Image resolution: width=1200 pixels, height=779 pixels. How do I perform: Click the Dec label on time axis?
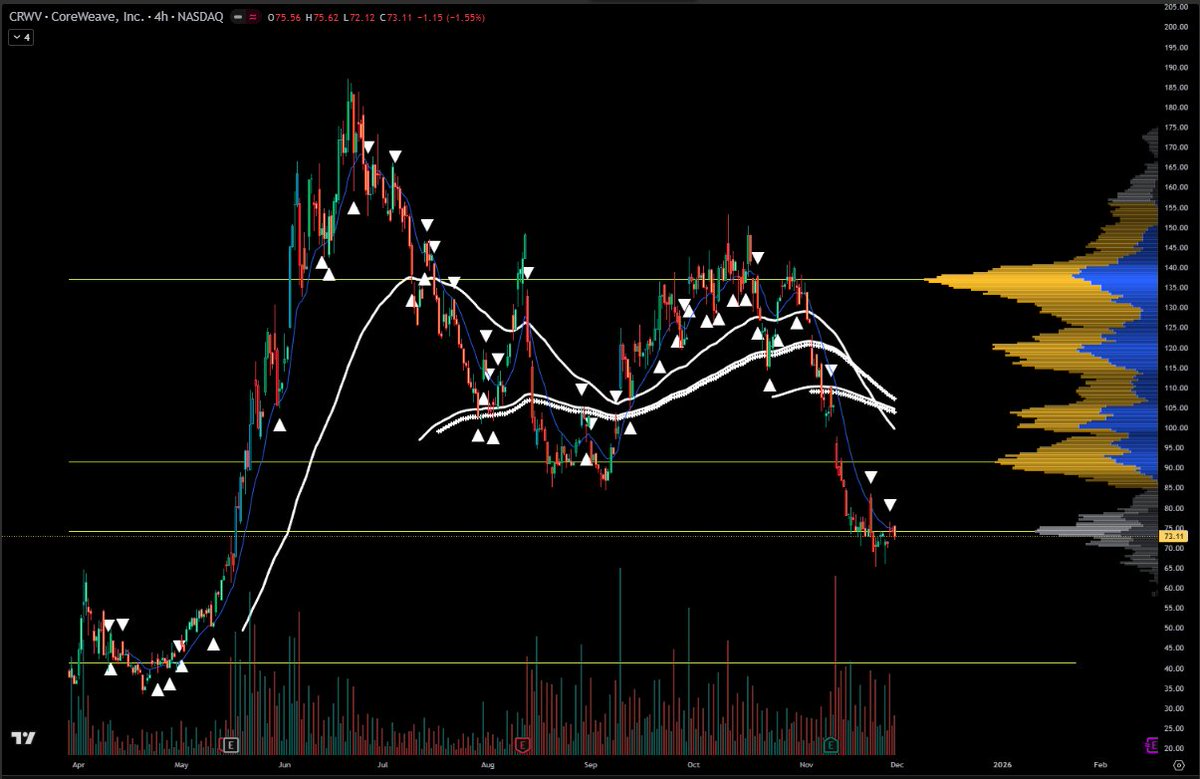click(x=895, y=764)
